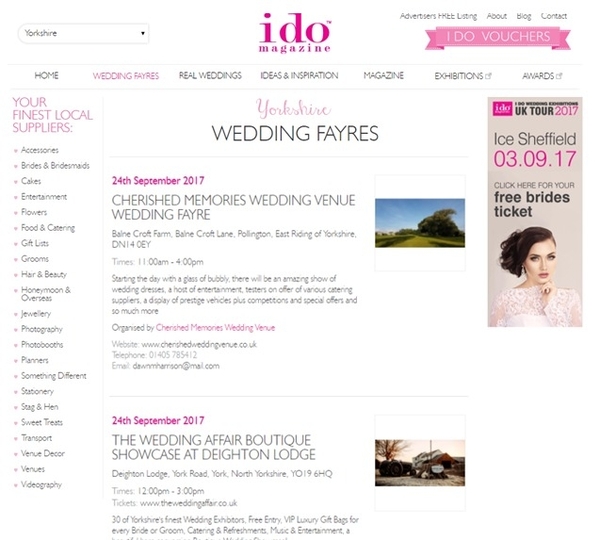Open Sweet Treats supplier category
This screenshot has height=540, width=600.
[42, 423]
